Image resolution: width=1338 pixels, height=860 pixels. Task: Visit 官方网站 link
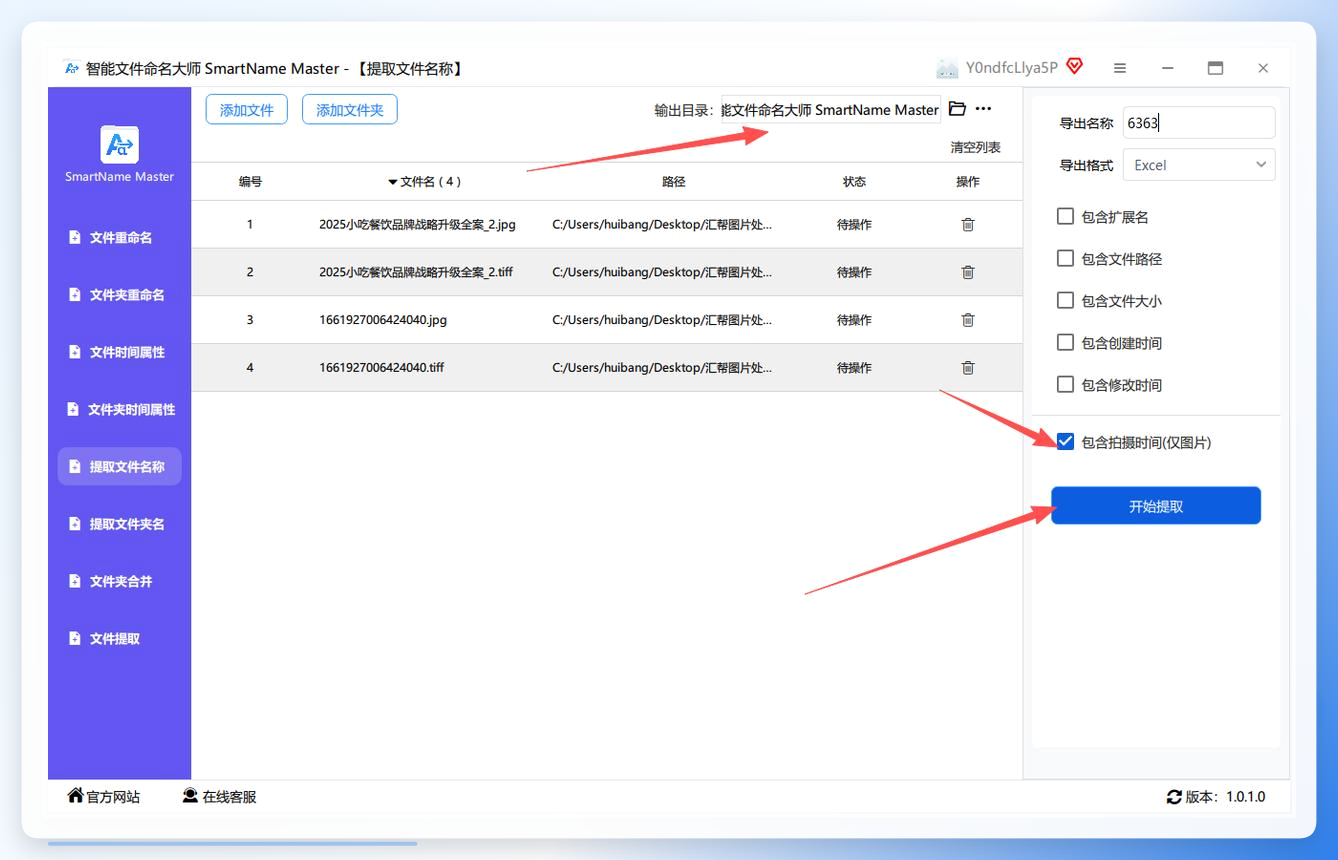point(103,797)
